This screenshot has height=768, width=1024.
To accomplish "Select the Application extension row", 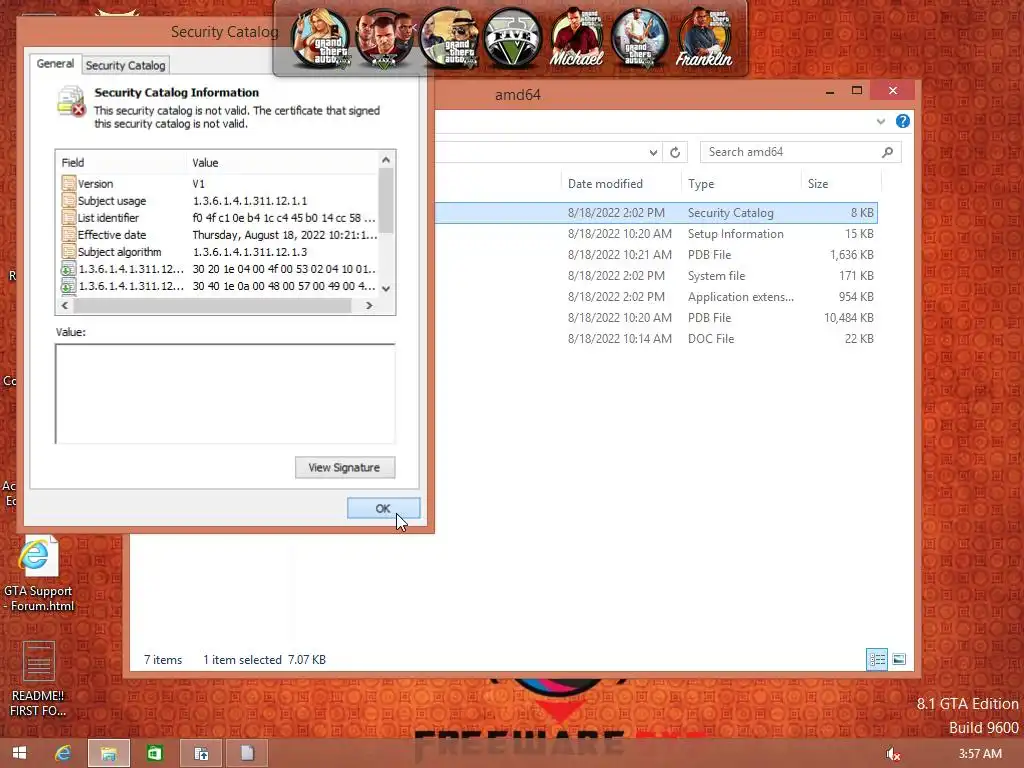I will tap(656, 296).
